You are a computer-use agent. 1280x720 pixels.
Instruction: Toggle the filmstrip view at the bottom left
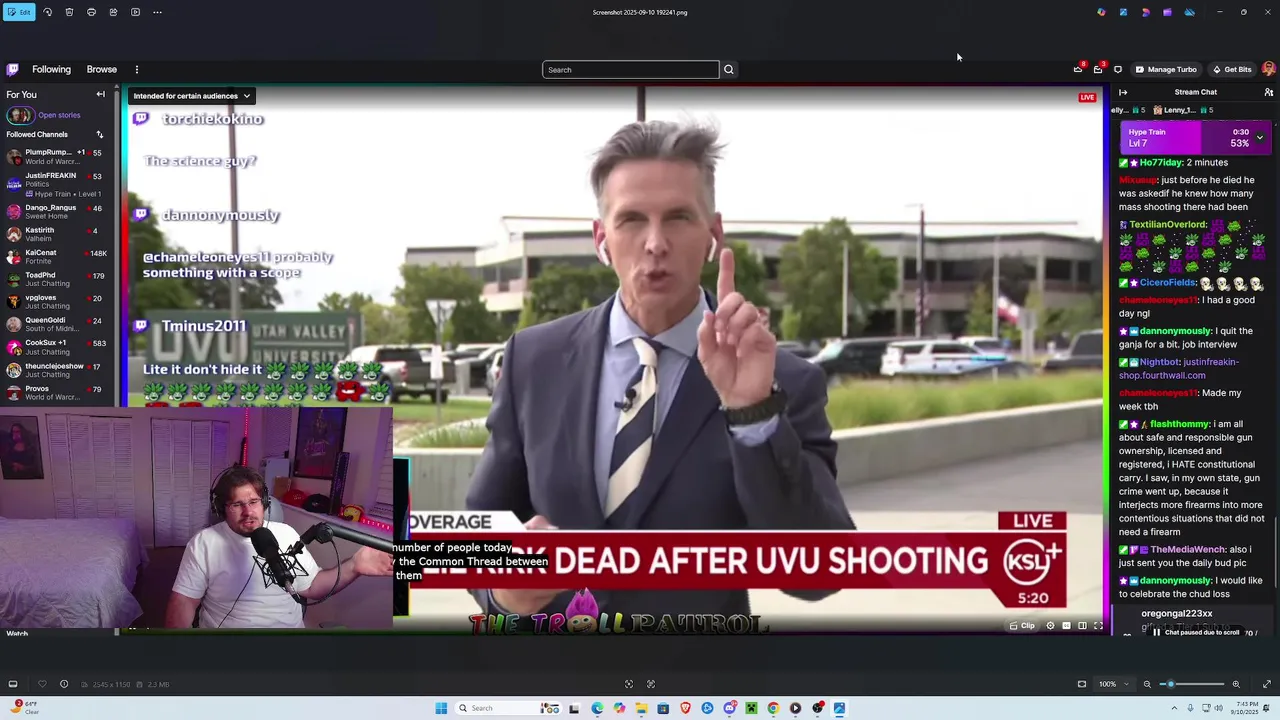tap(13, 684)
